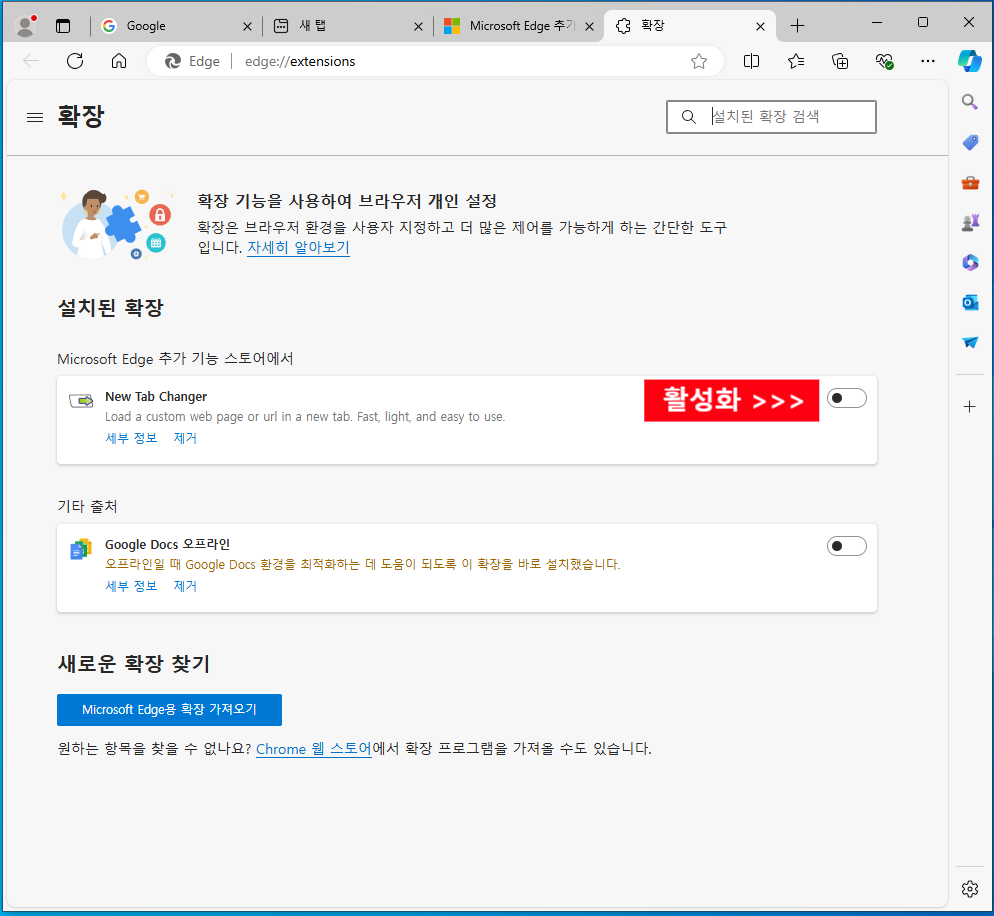Click the address bar URL edge://extensions

tap(300, 61)
